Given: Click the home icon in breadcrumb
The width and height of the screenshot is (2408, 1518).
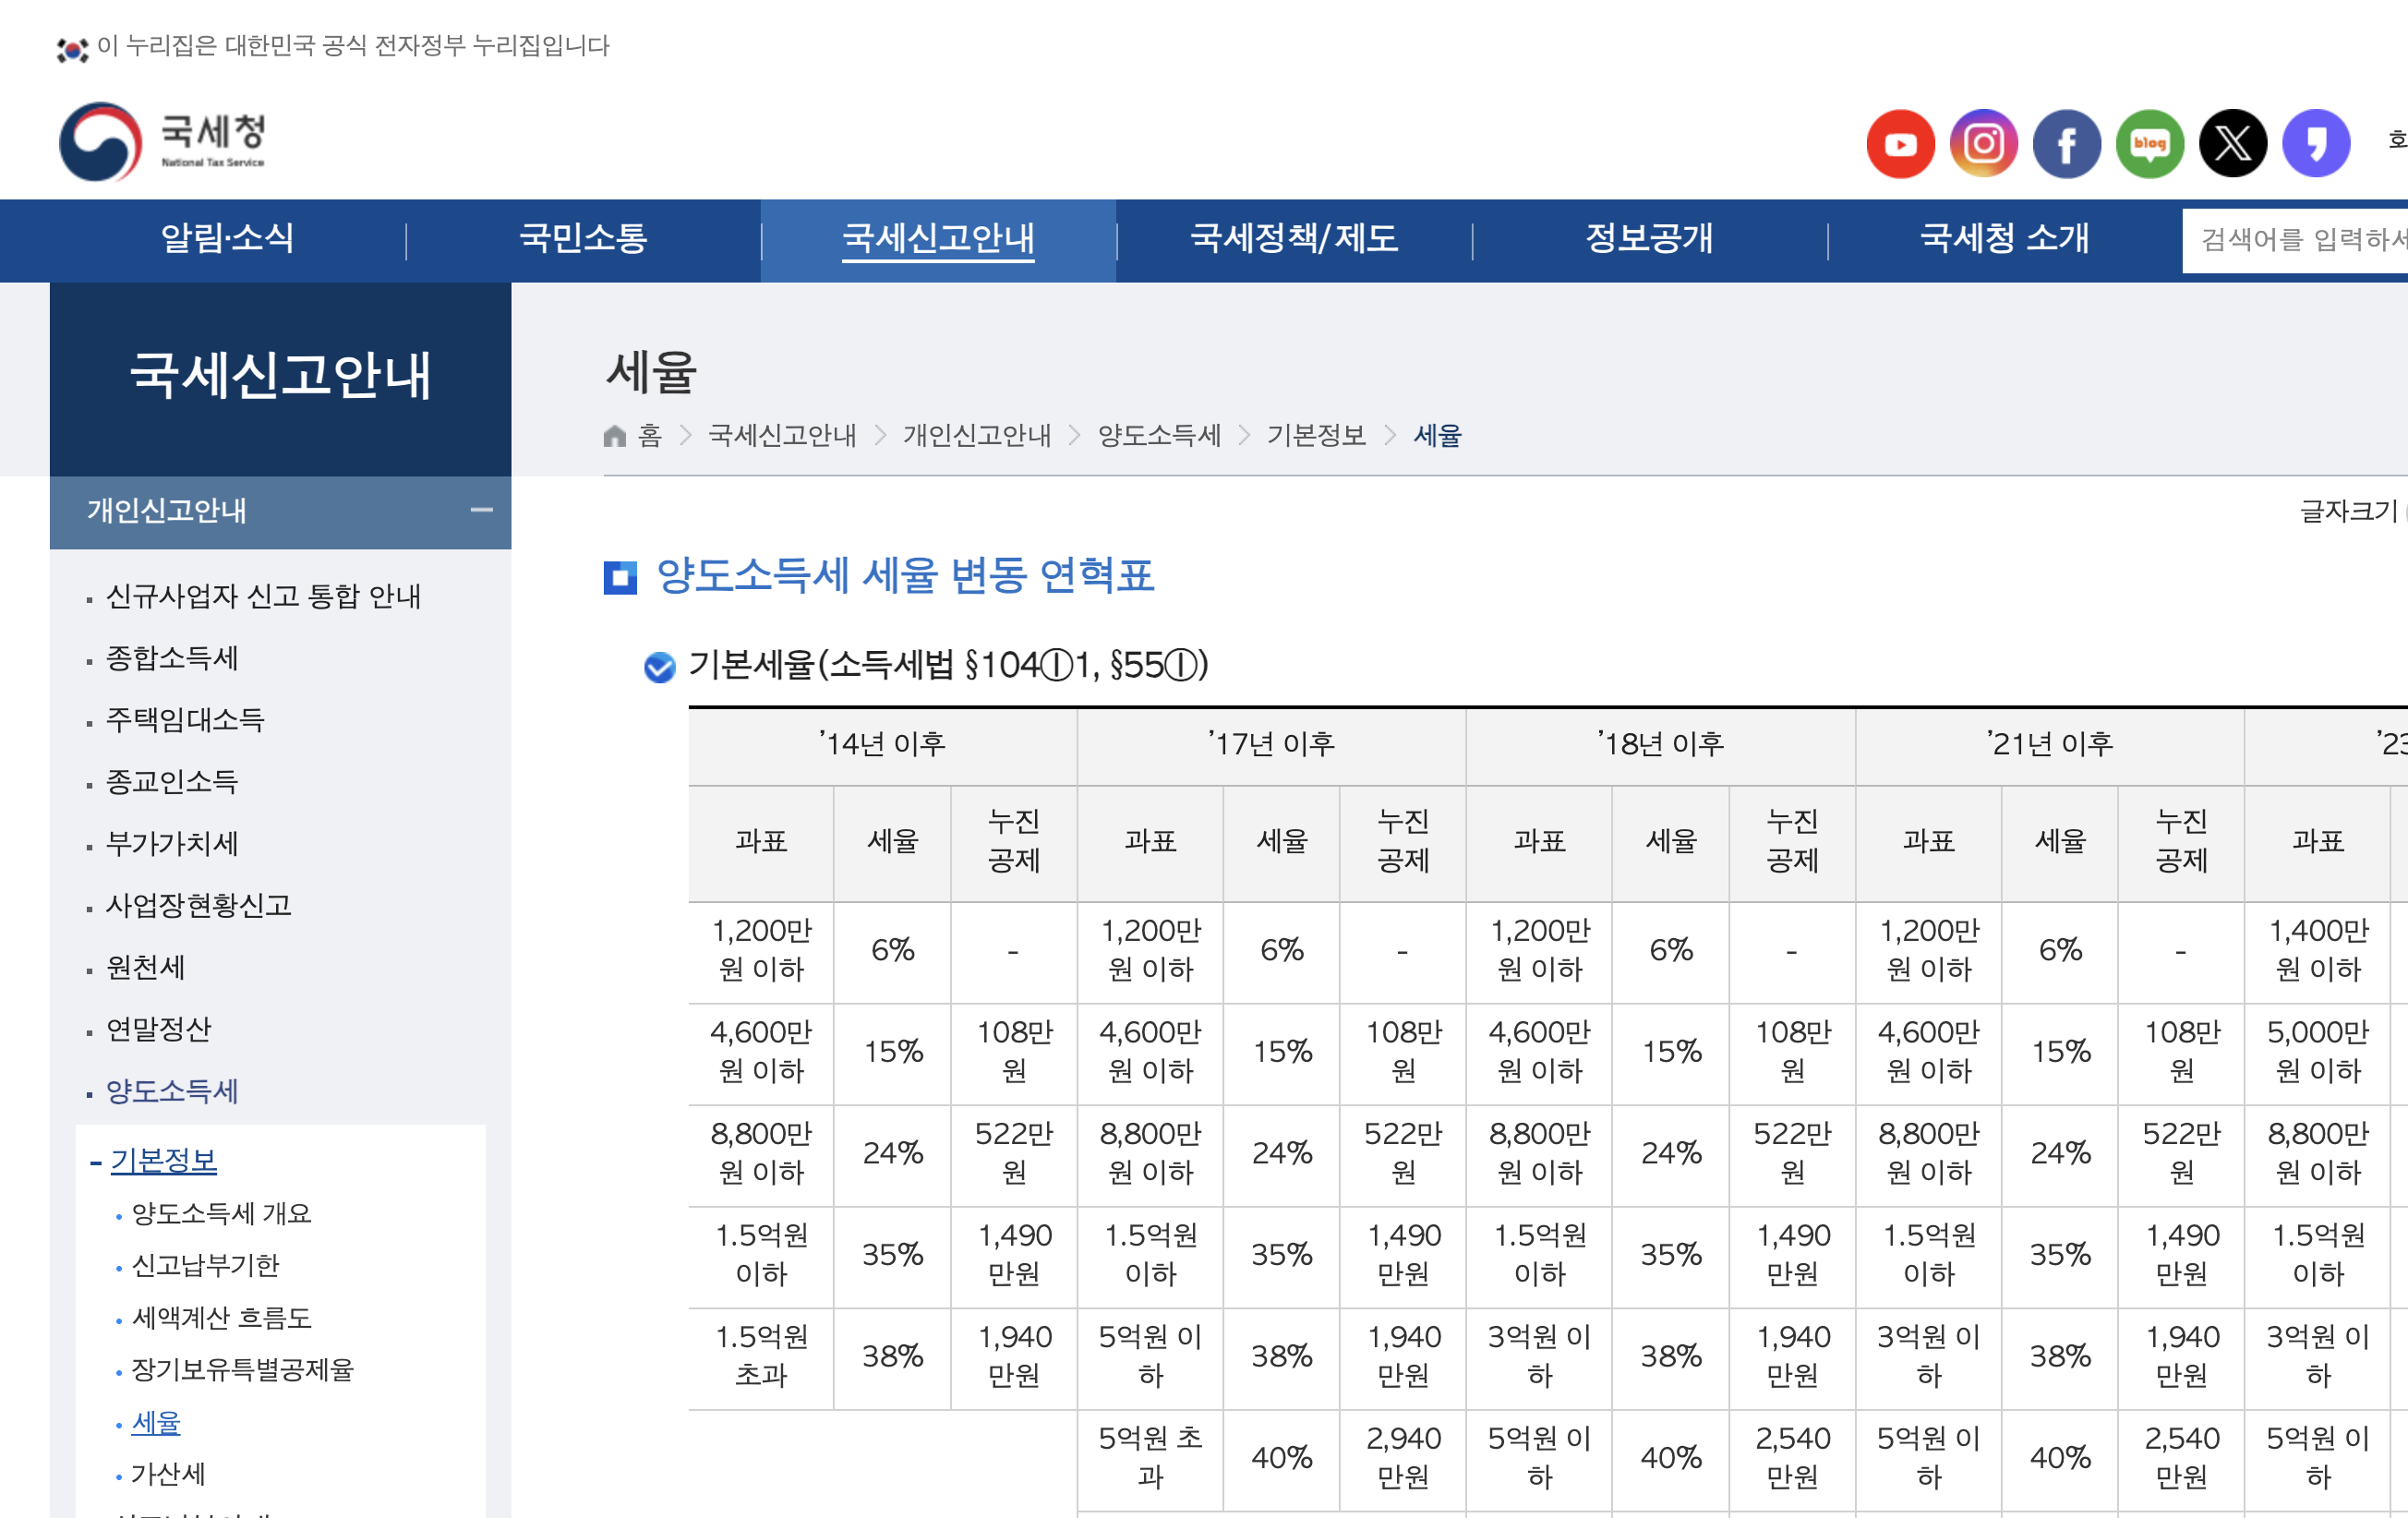Looking at the screenshot, I should coord(615,436).
